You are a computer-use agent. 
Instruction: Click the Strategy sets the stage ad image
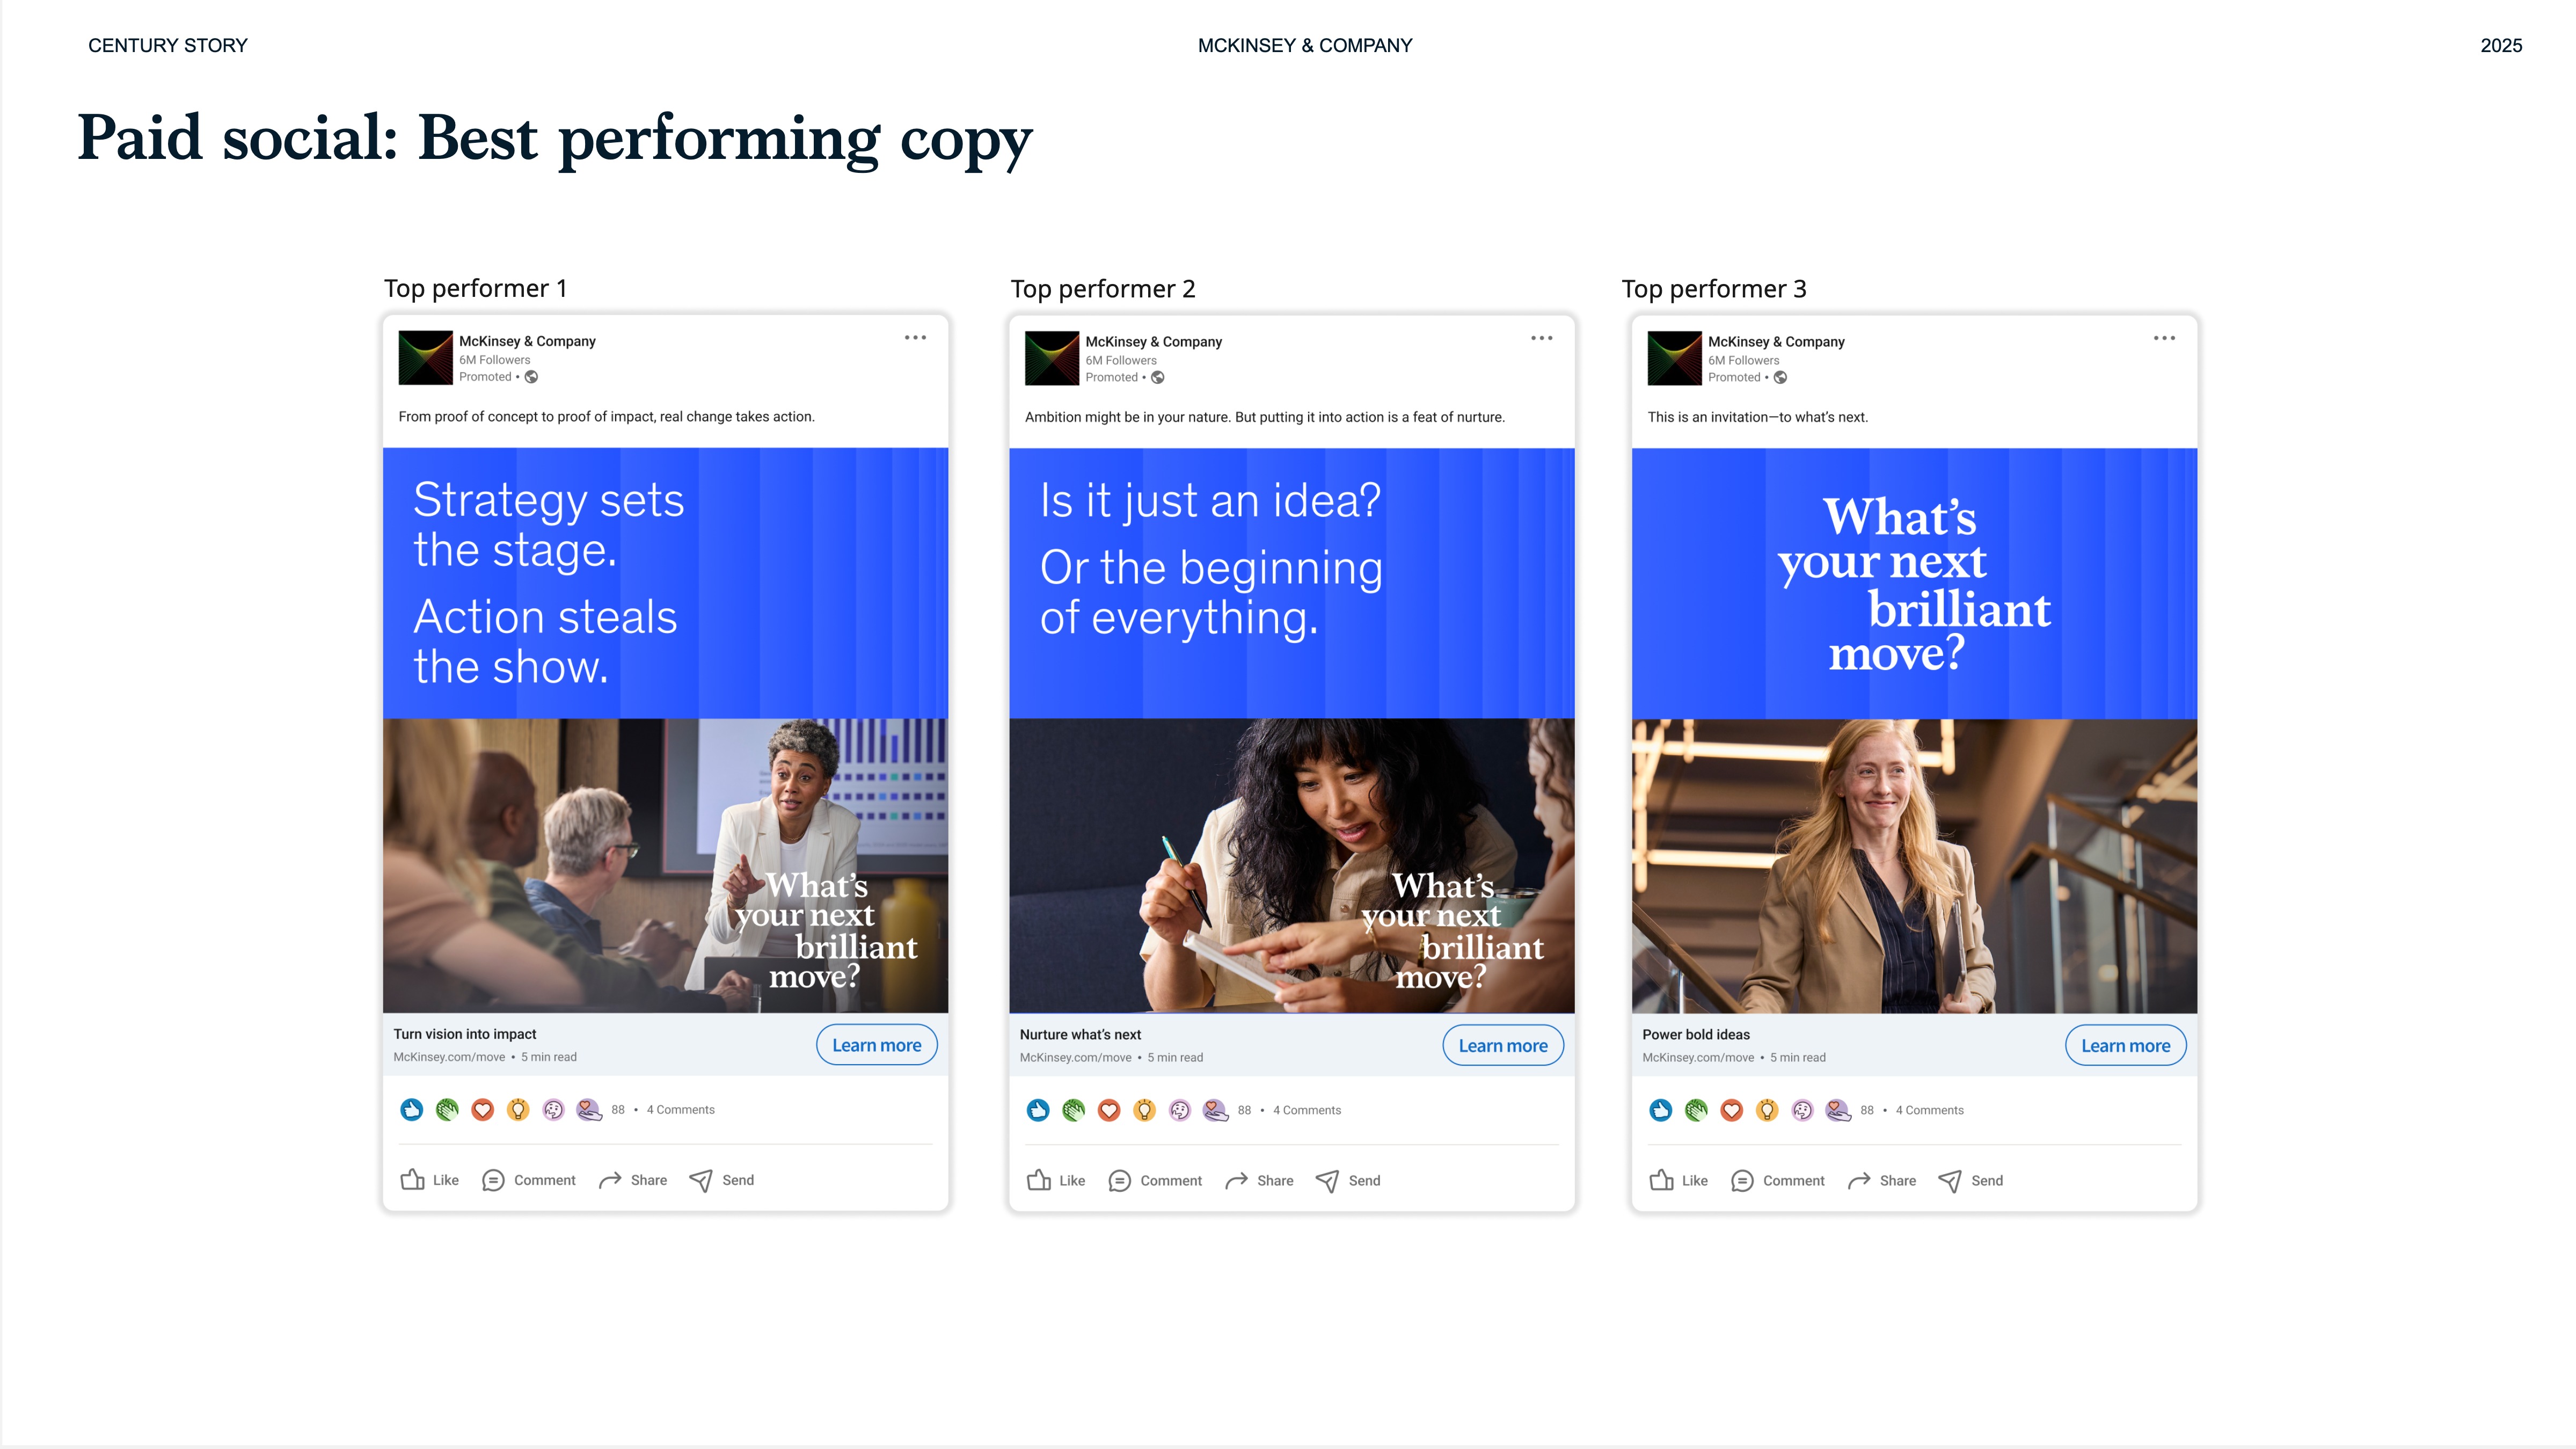[665, 730]
